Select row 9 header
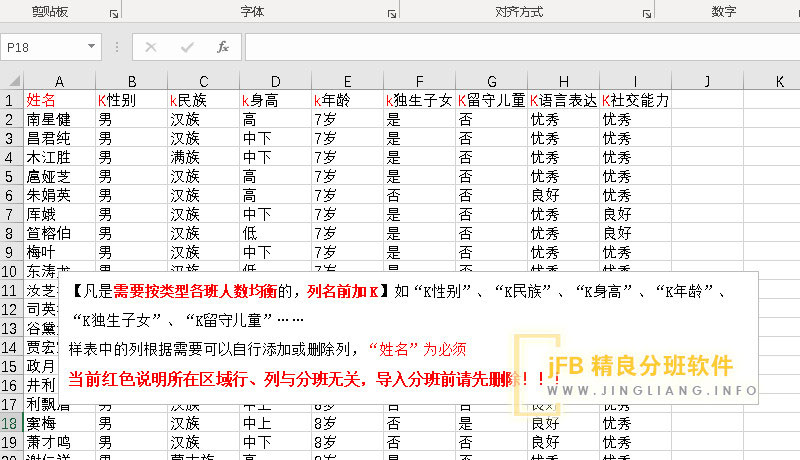The height and width of the screenshot is (460, 800). click(11, 252)
